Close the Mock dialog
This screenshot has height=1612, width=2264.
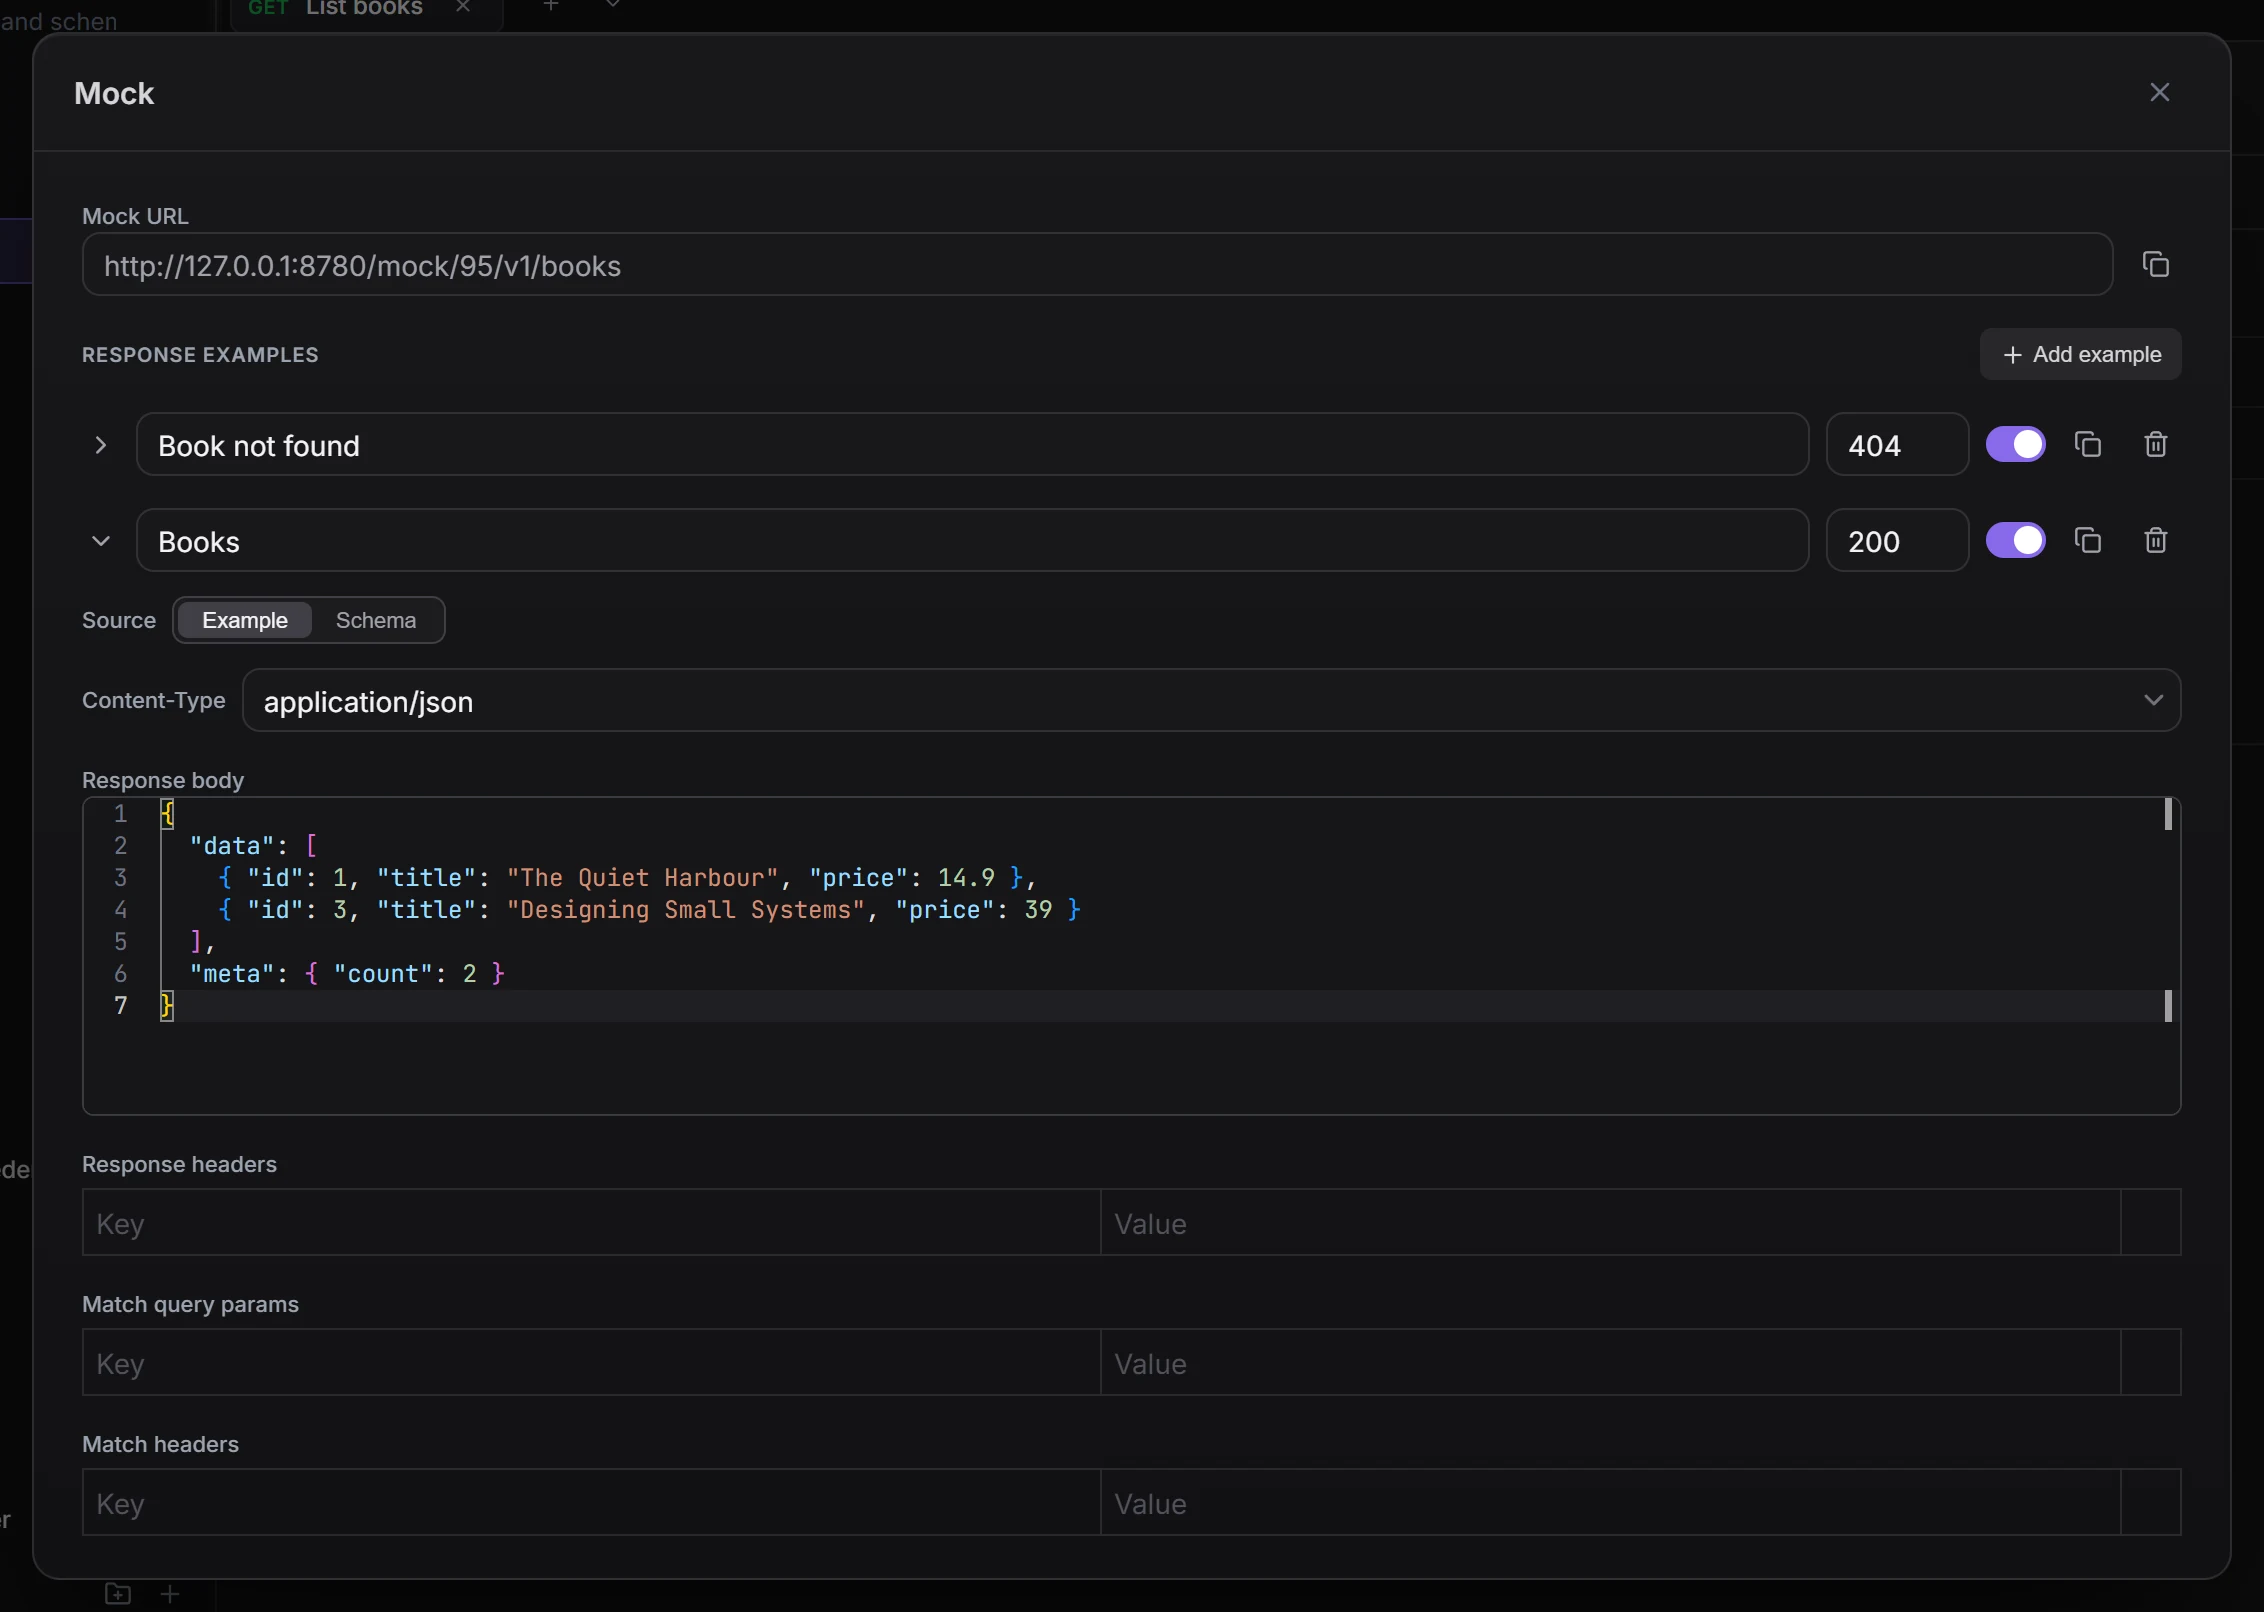click(x=2160, y=92)
